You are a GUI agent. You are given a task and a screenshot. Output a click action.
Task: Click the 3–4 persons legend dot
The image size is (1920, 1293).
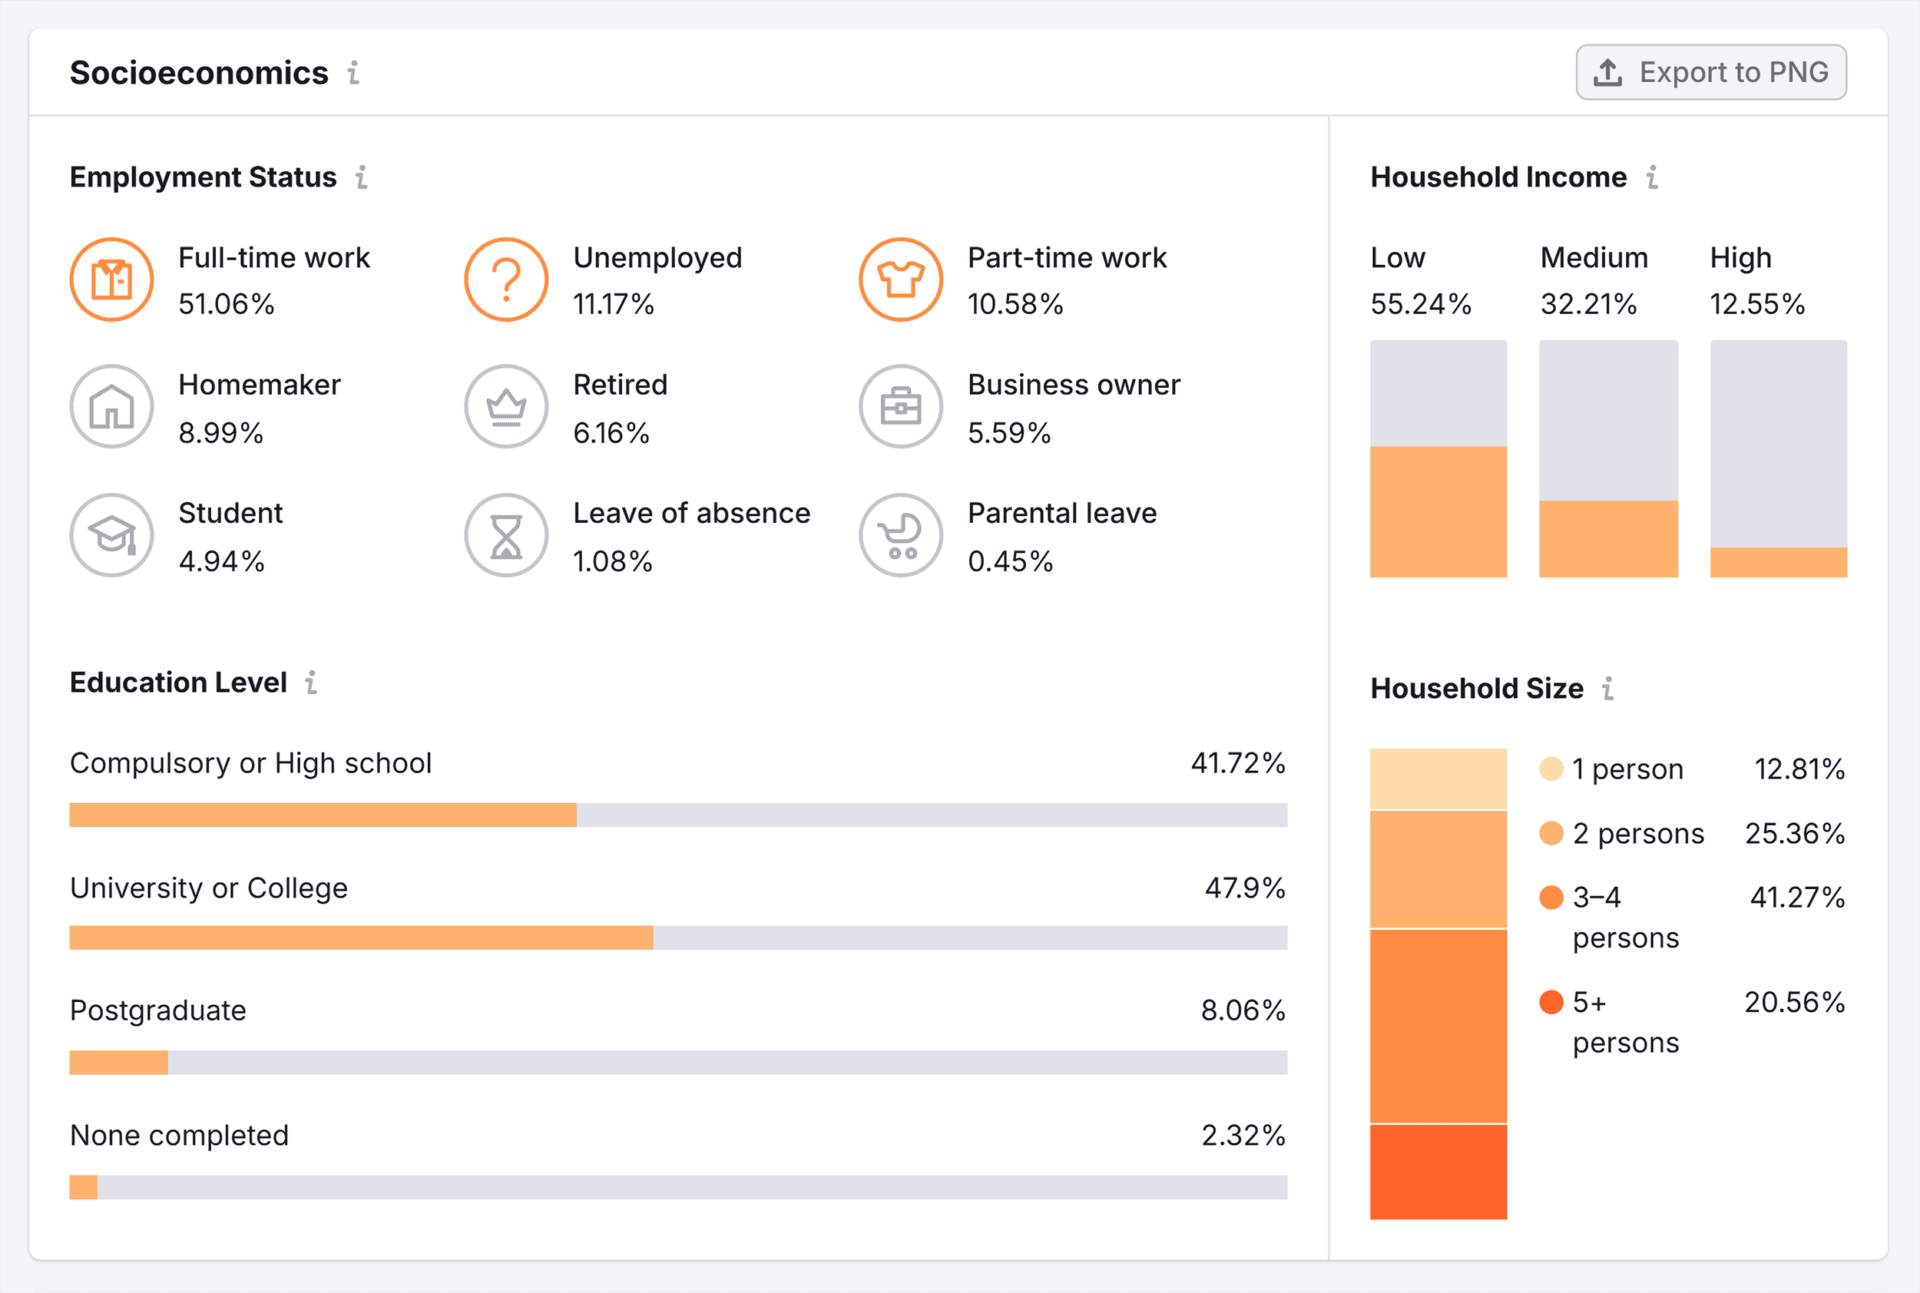1551,897
